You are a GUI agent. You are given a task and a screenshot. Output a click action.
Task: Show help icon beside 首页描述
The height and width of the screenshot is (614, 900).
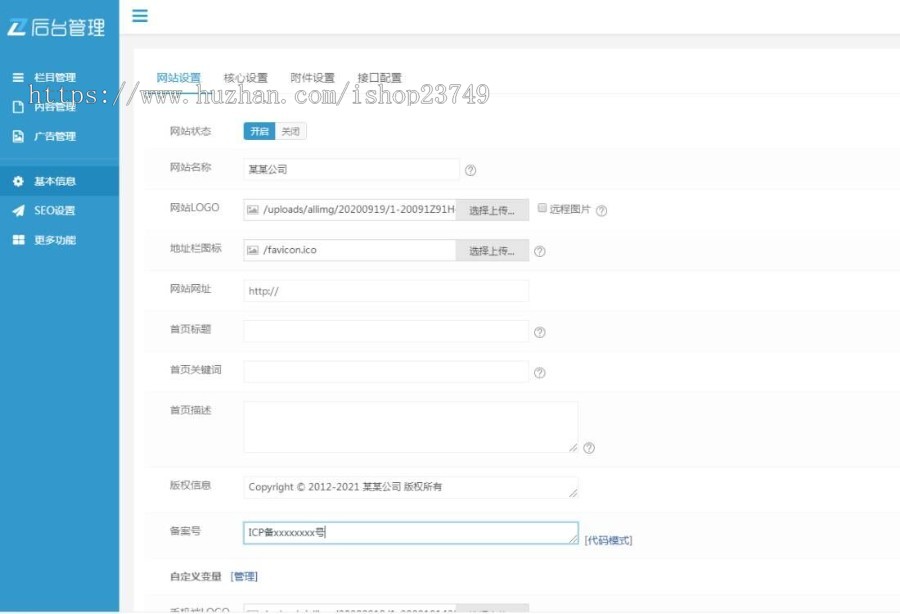coord(589,448)
